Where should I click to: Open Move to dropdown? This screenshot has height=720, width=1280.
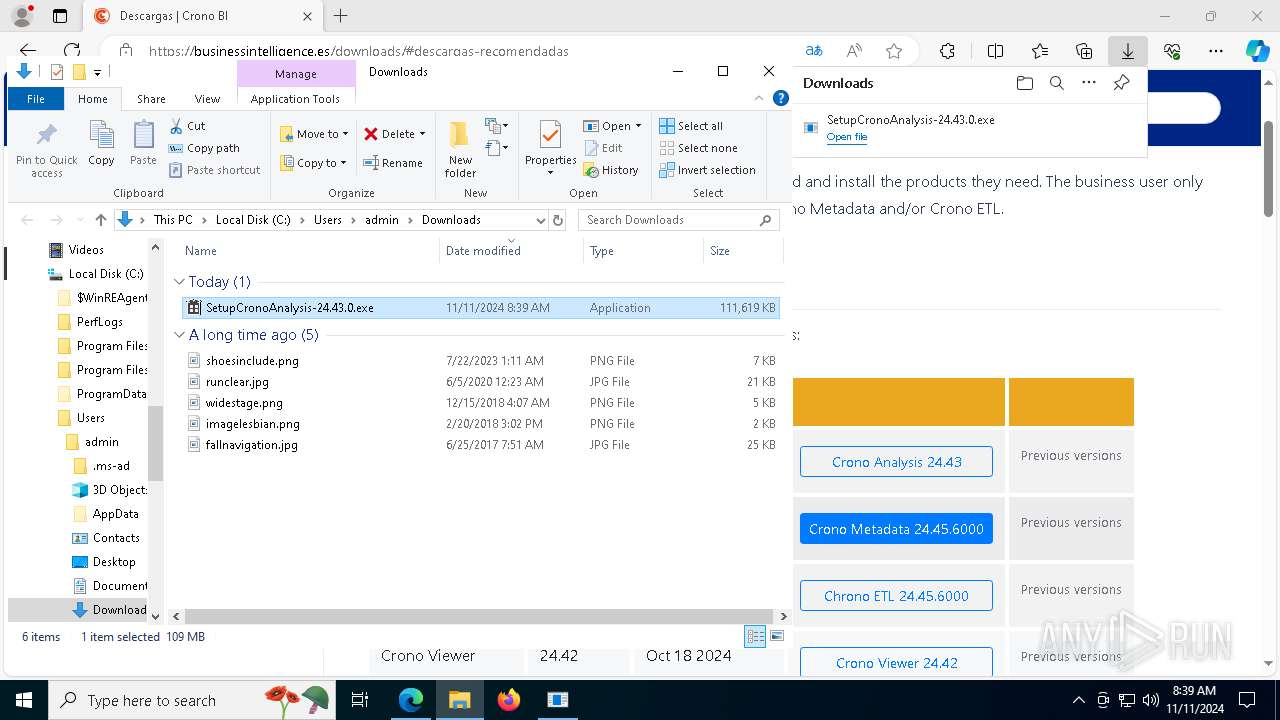314,134
